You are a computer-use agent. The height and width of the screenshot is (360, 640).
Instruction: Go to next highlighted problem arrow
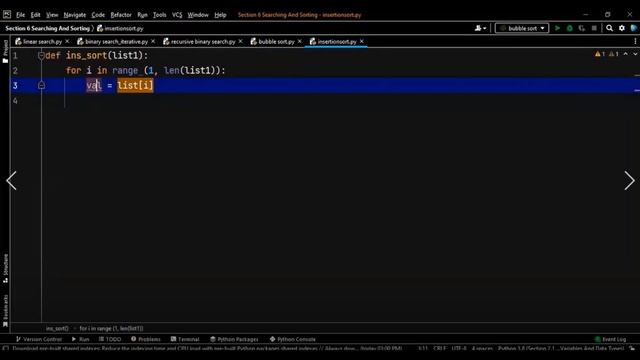click(635, 54)
